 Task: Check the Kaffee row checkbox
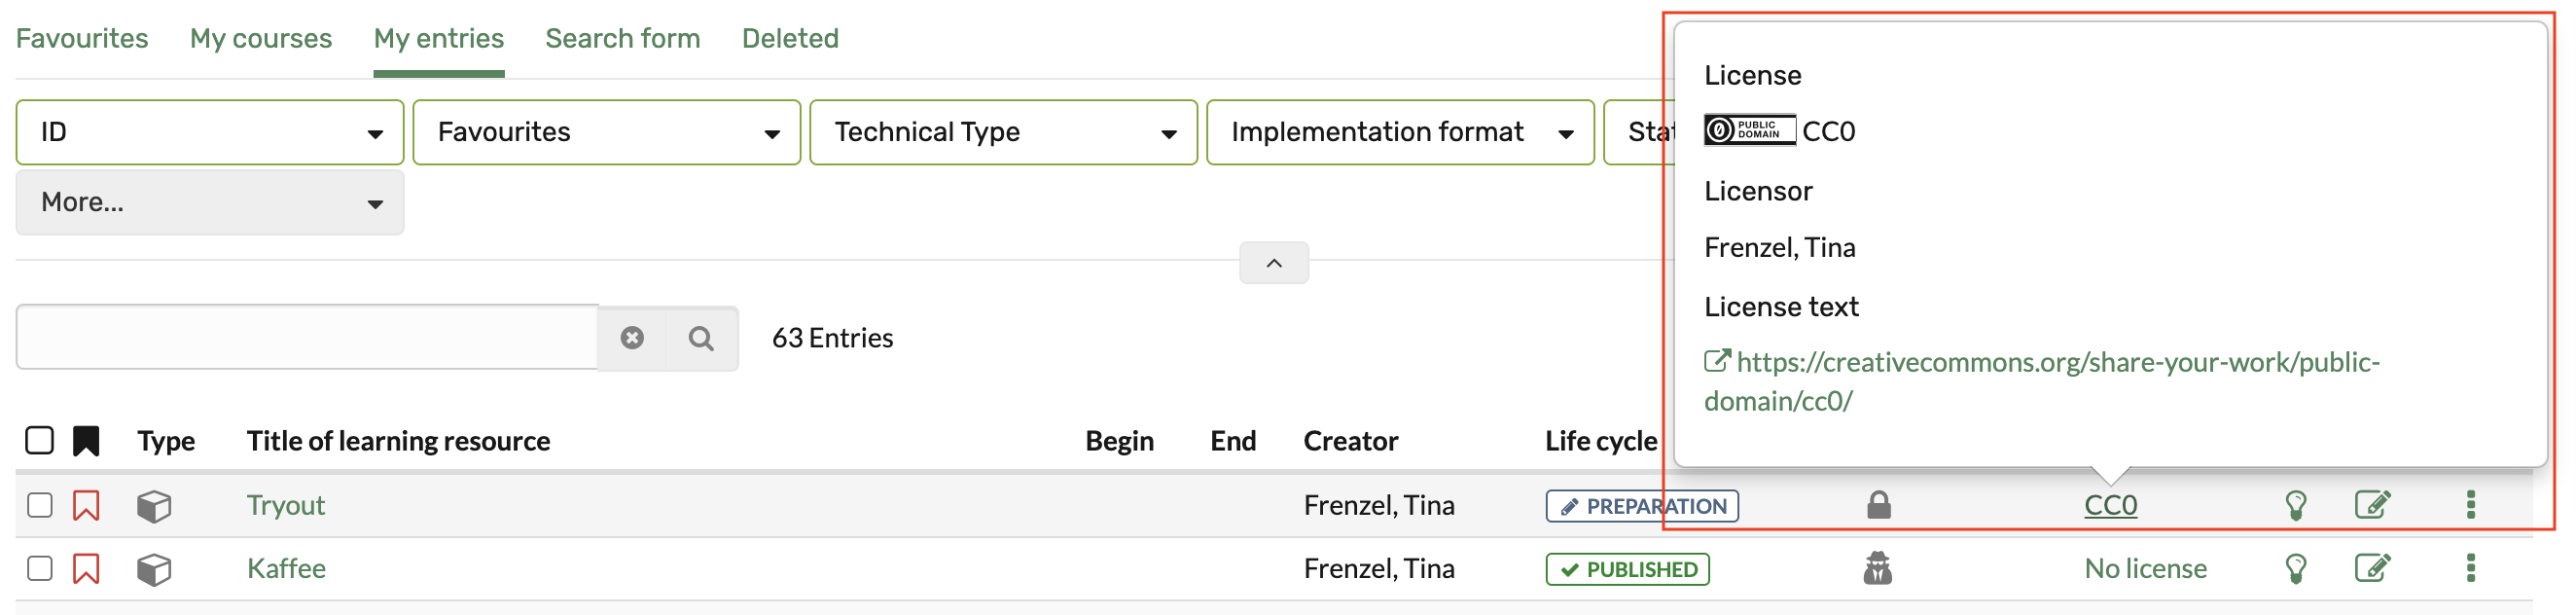coord(40,568)
